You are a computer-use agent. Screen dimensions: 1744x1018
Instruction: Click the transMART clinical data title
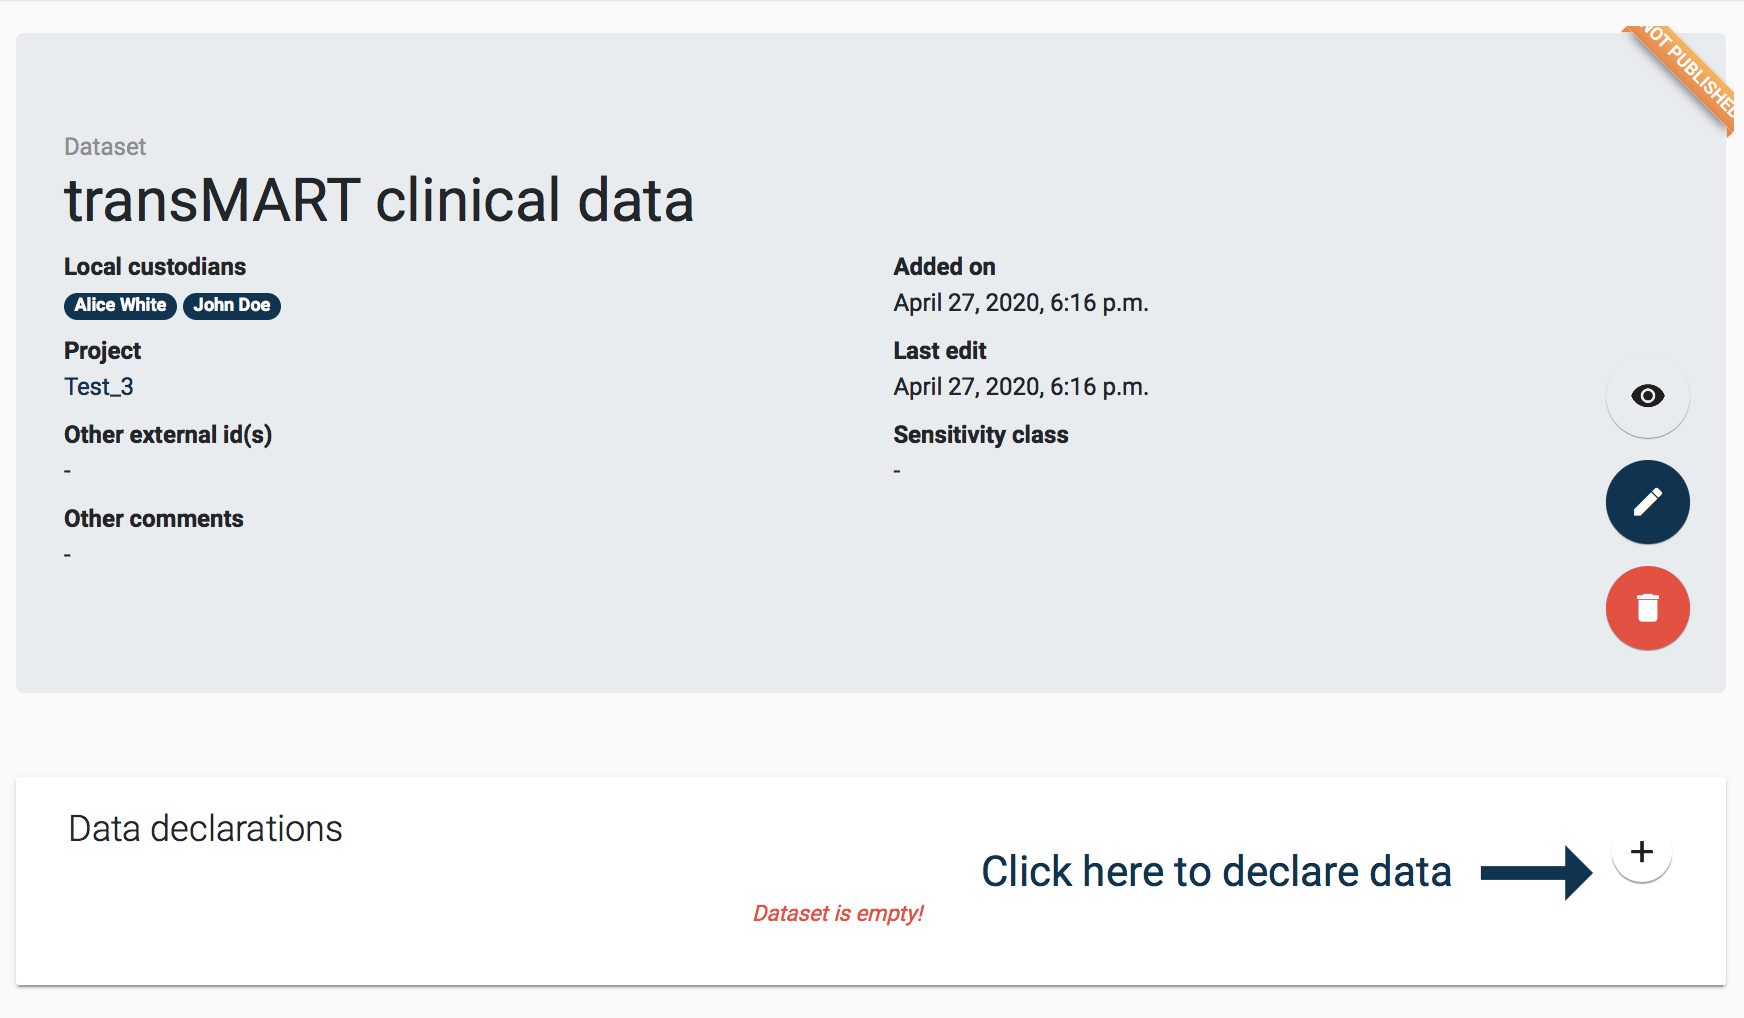[x=379, y=200]
